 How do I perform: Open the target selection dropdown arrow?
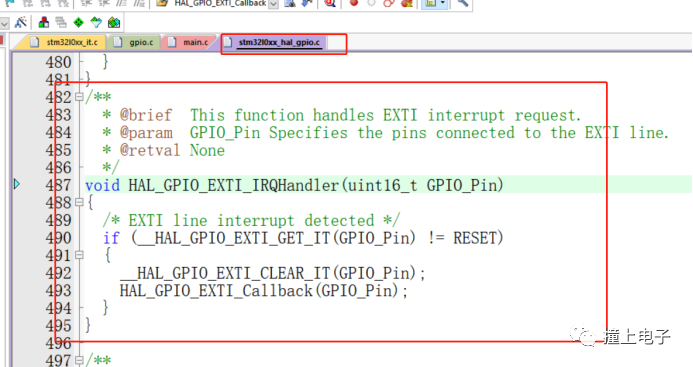[4, 23]
